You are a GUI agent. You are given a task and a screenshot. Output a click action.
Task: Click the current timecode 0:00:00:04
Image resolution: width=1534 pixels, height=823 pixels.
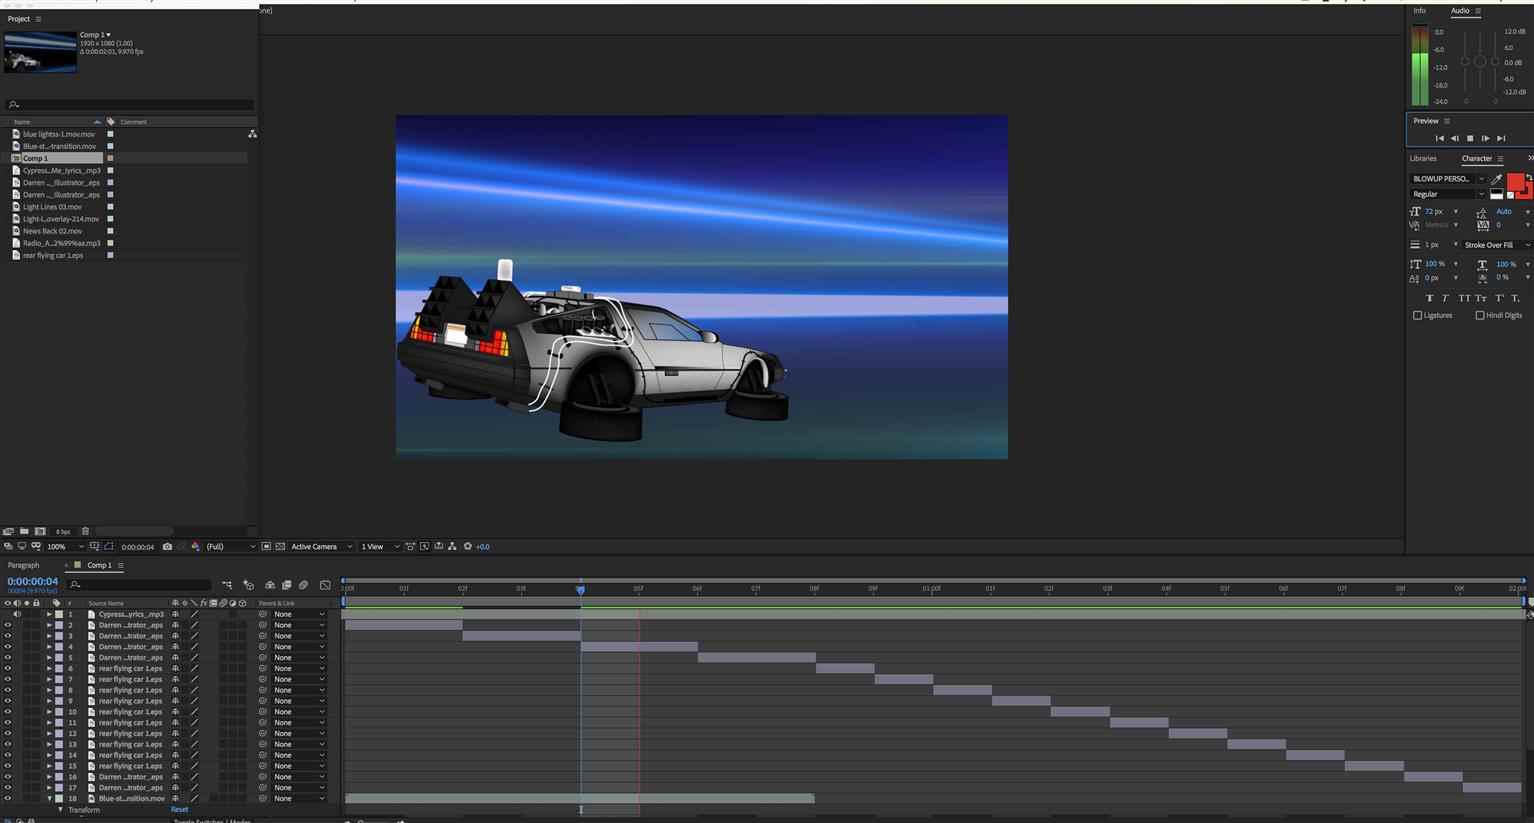point(33,581)
